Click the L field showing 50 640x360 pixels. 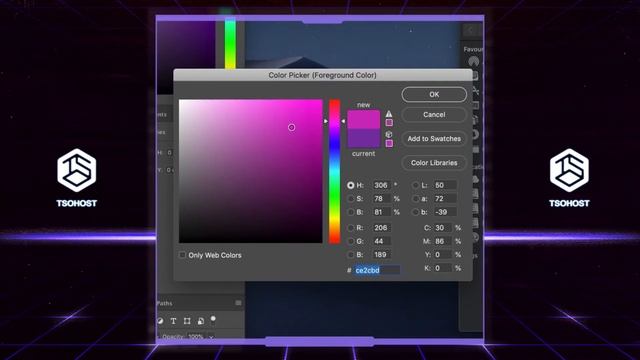tap(445, 185)
